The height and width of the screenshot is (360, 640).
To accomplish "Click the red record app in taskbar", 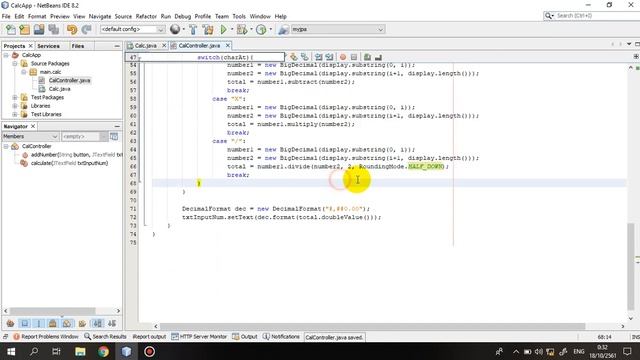I will click(x=149, y=351).
